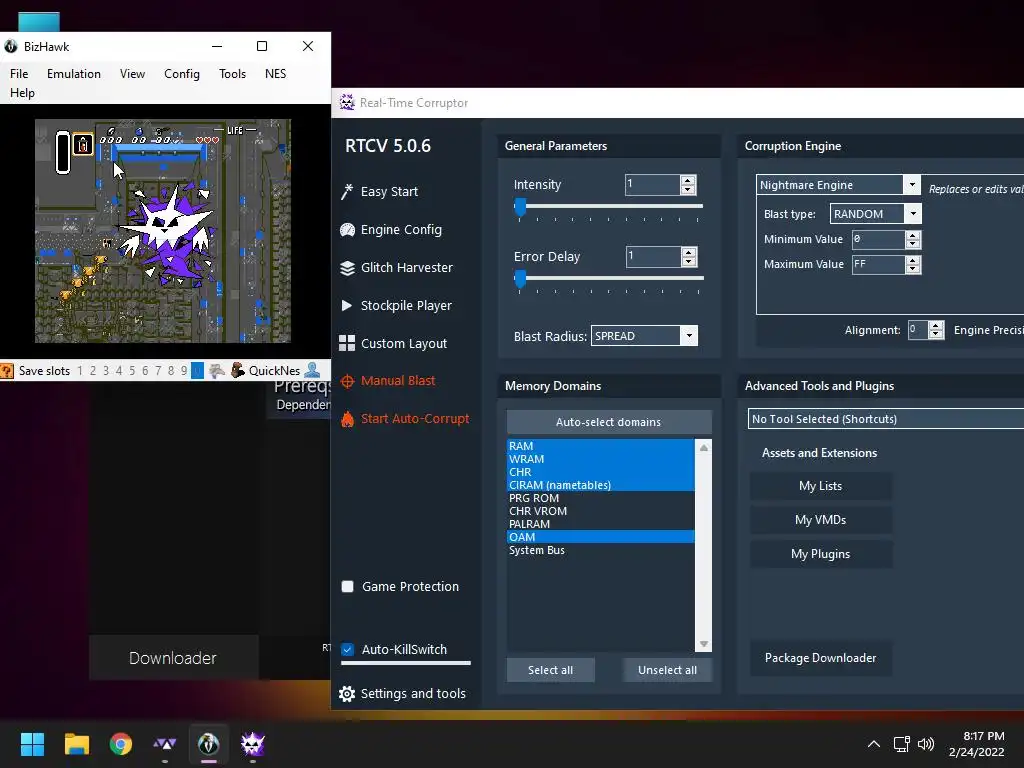Deselect RAM memory domain

pyautogui.click(x=600, y=446)
